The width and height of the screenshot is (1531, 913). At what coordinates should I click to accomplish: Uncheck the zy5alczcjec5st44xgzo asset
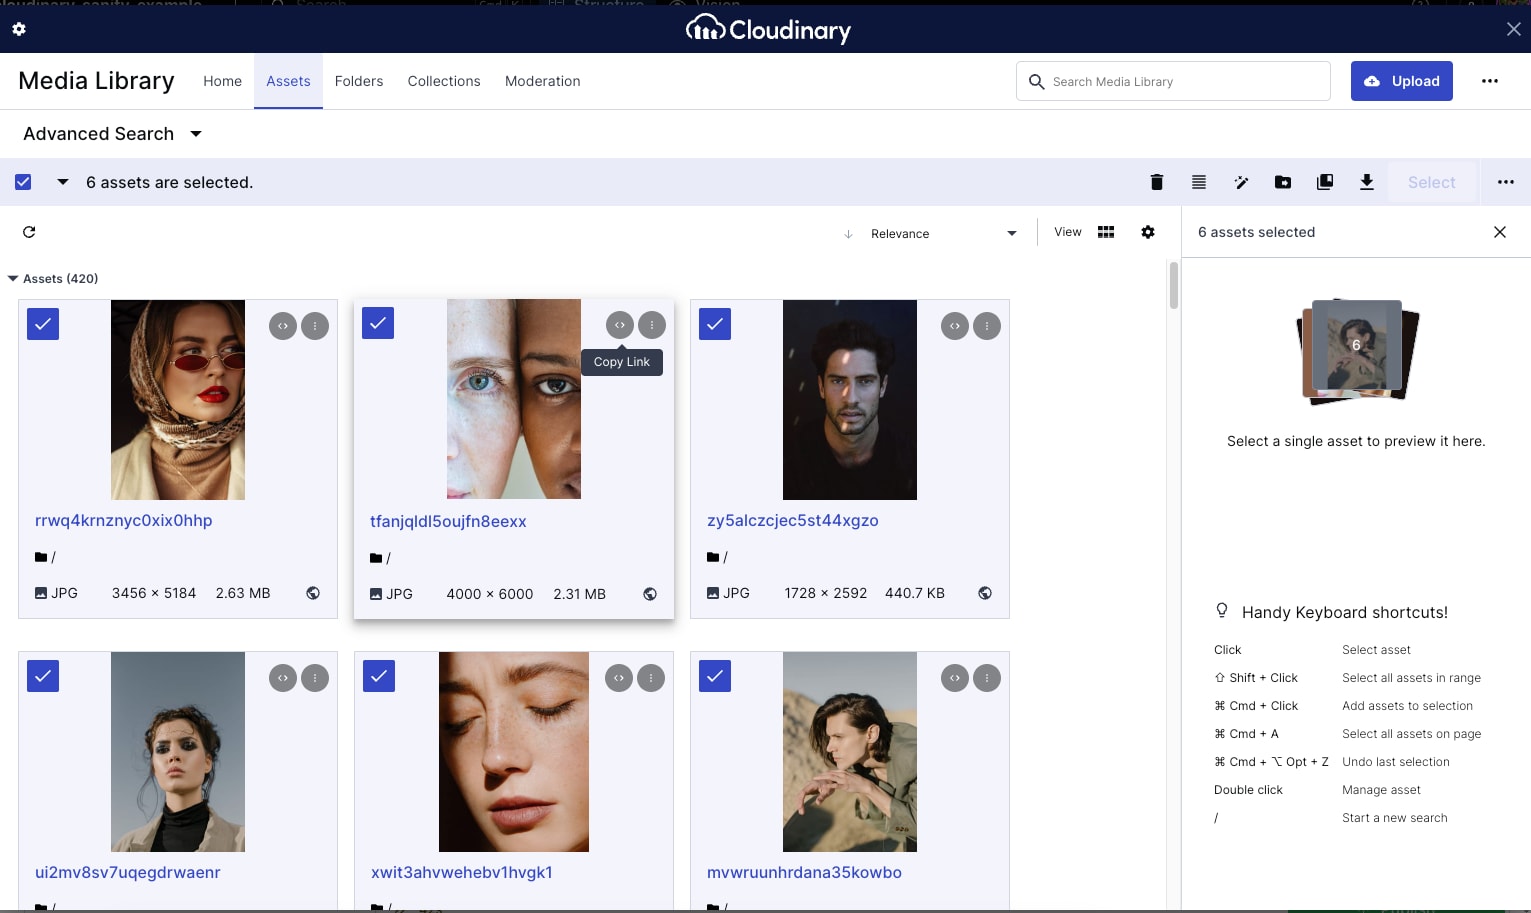point(715,324)
